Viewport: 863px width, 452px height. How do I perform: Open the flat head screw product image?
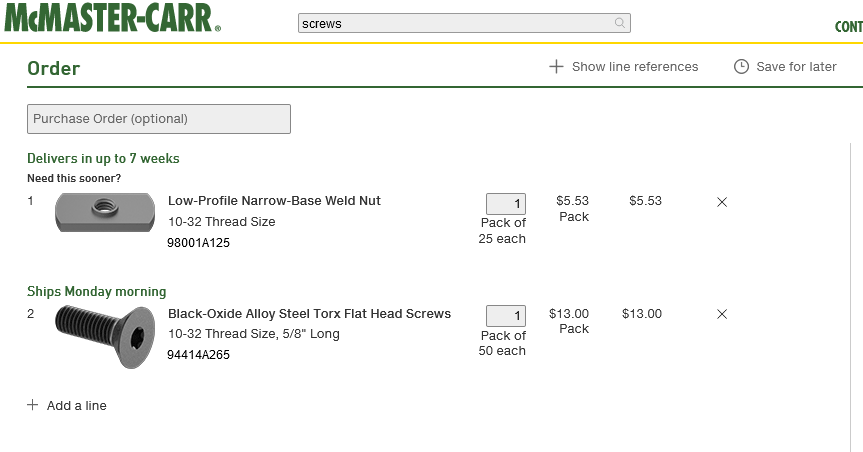105,336
